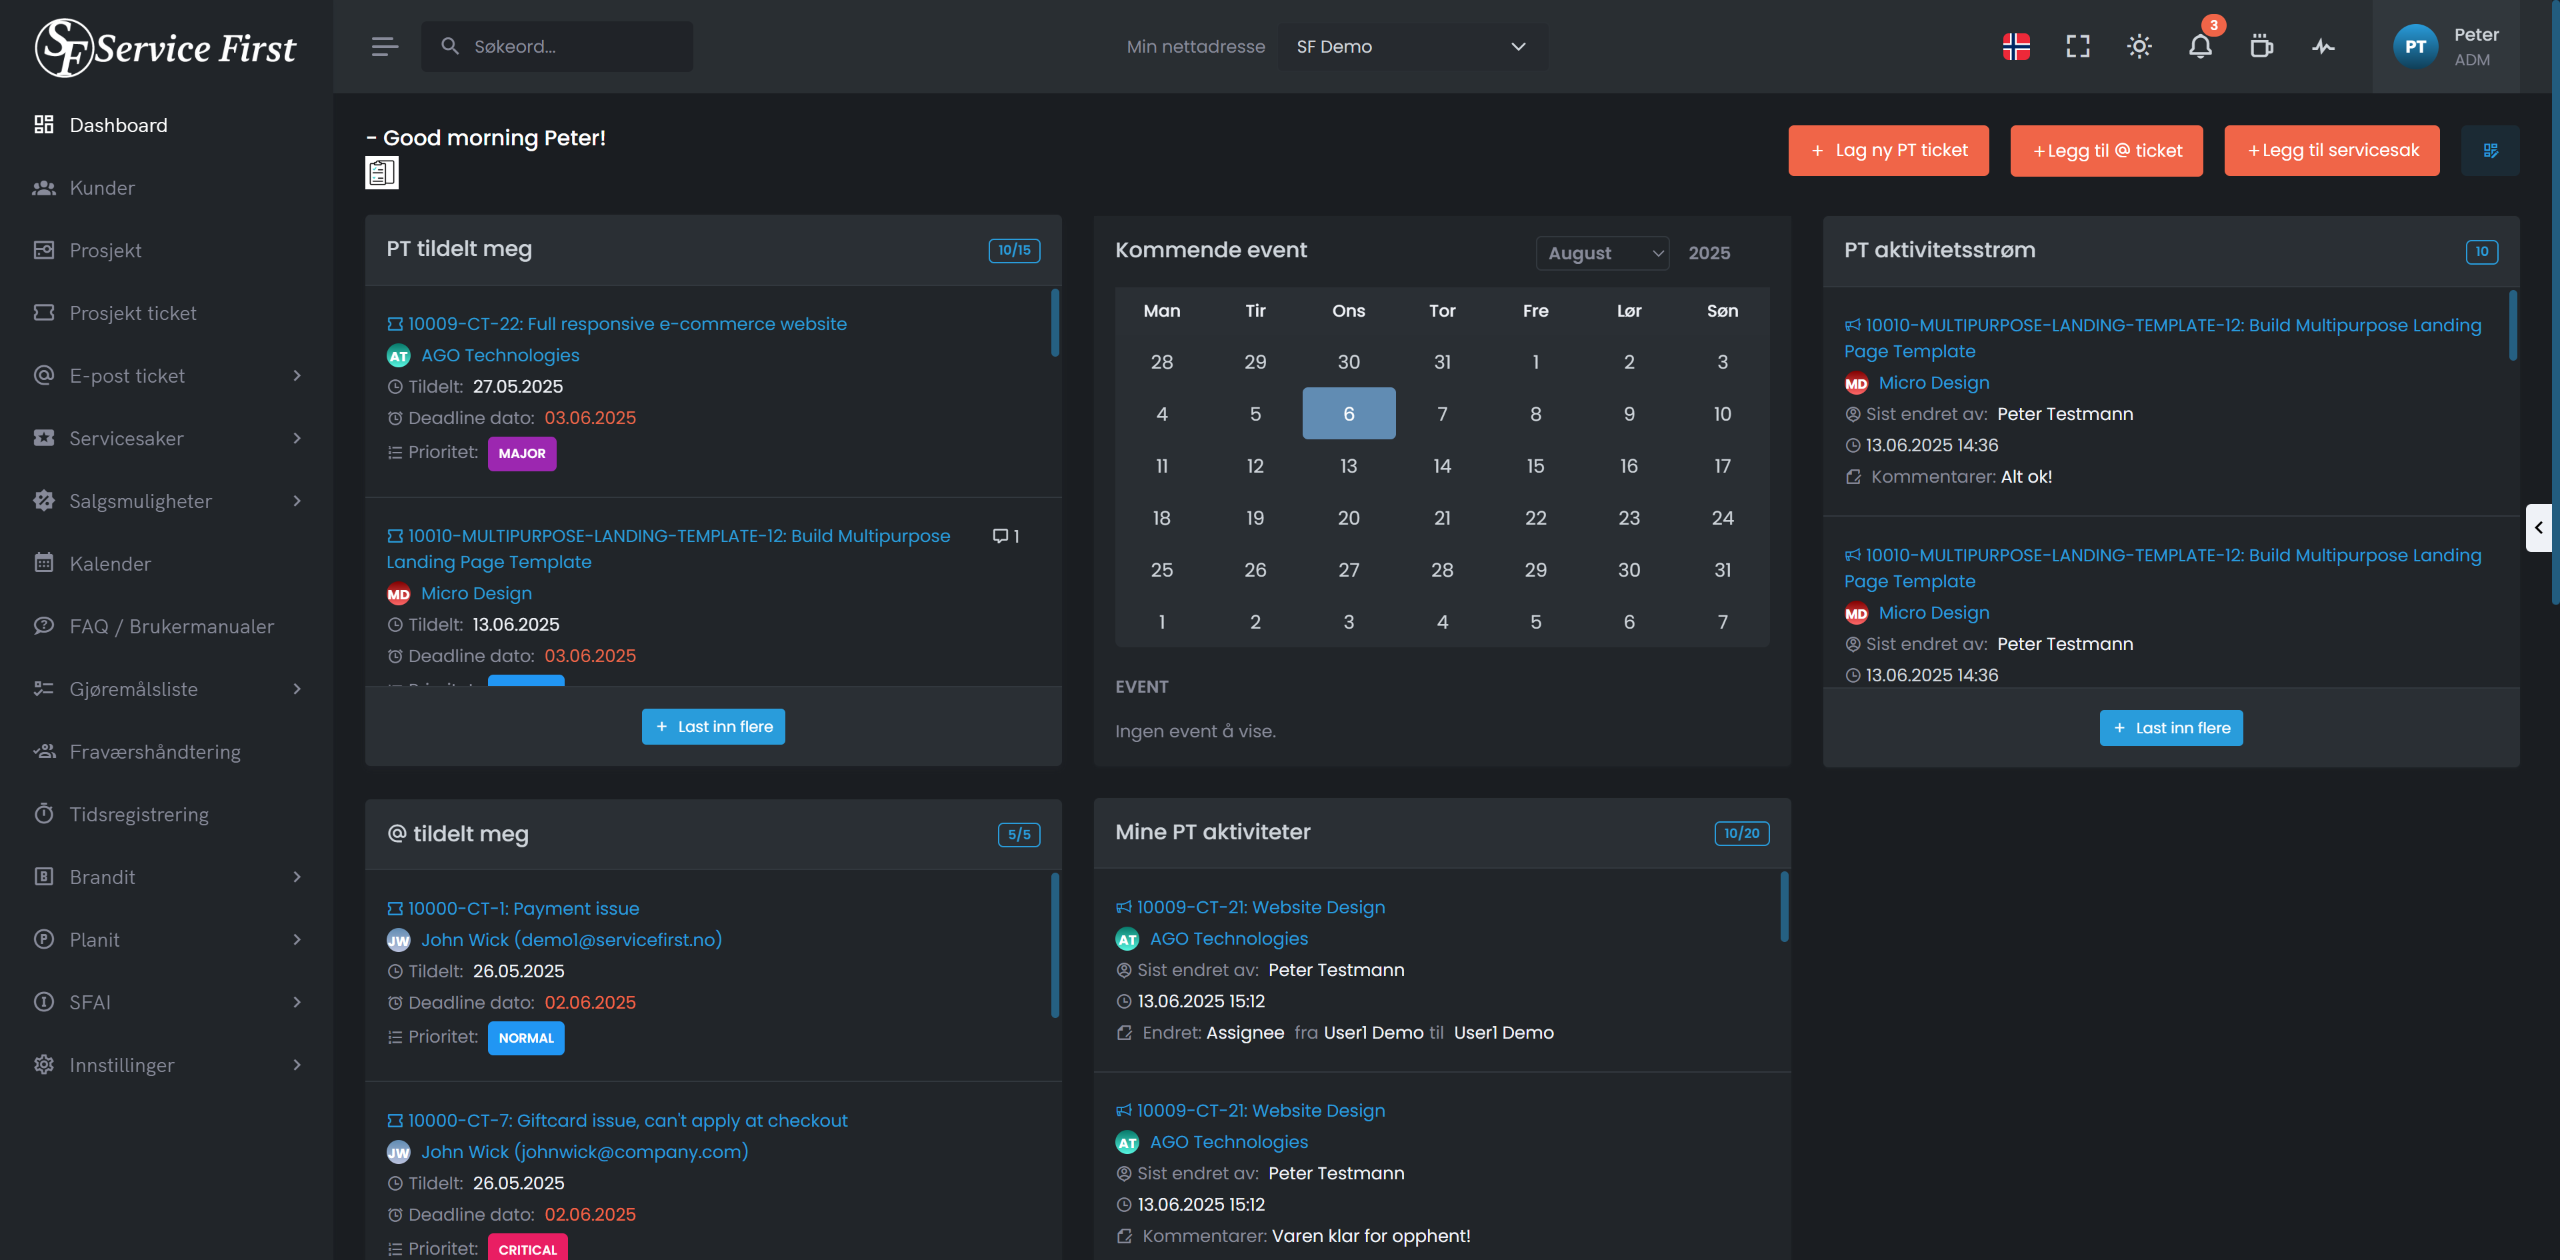
Task: Click the Lag ny PT ticket button
Action: click(x=1888, y=150)
